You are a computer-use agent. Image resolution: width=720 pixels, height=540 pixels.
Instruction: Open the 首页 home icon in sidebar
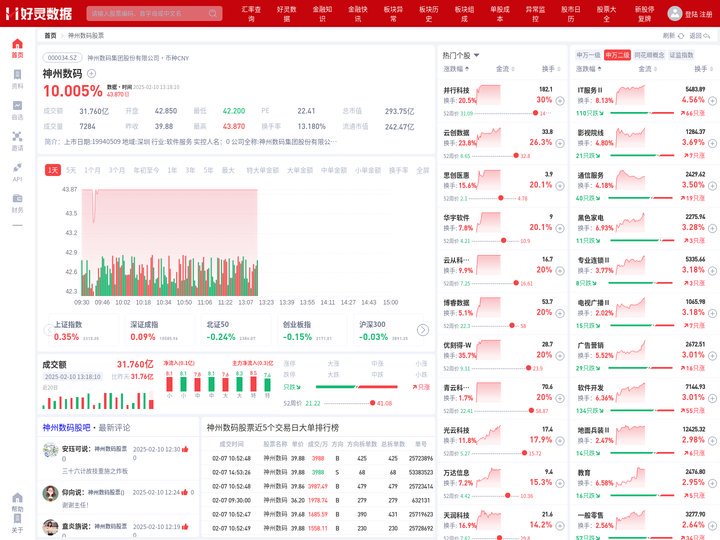click(x=17, y=44)
